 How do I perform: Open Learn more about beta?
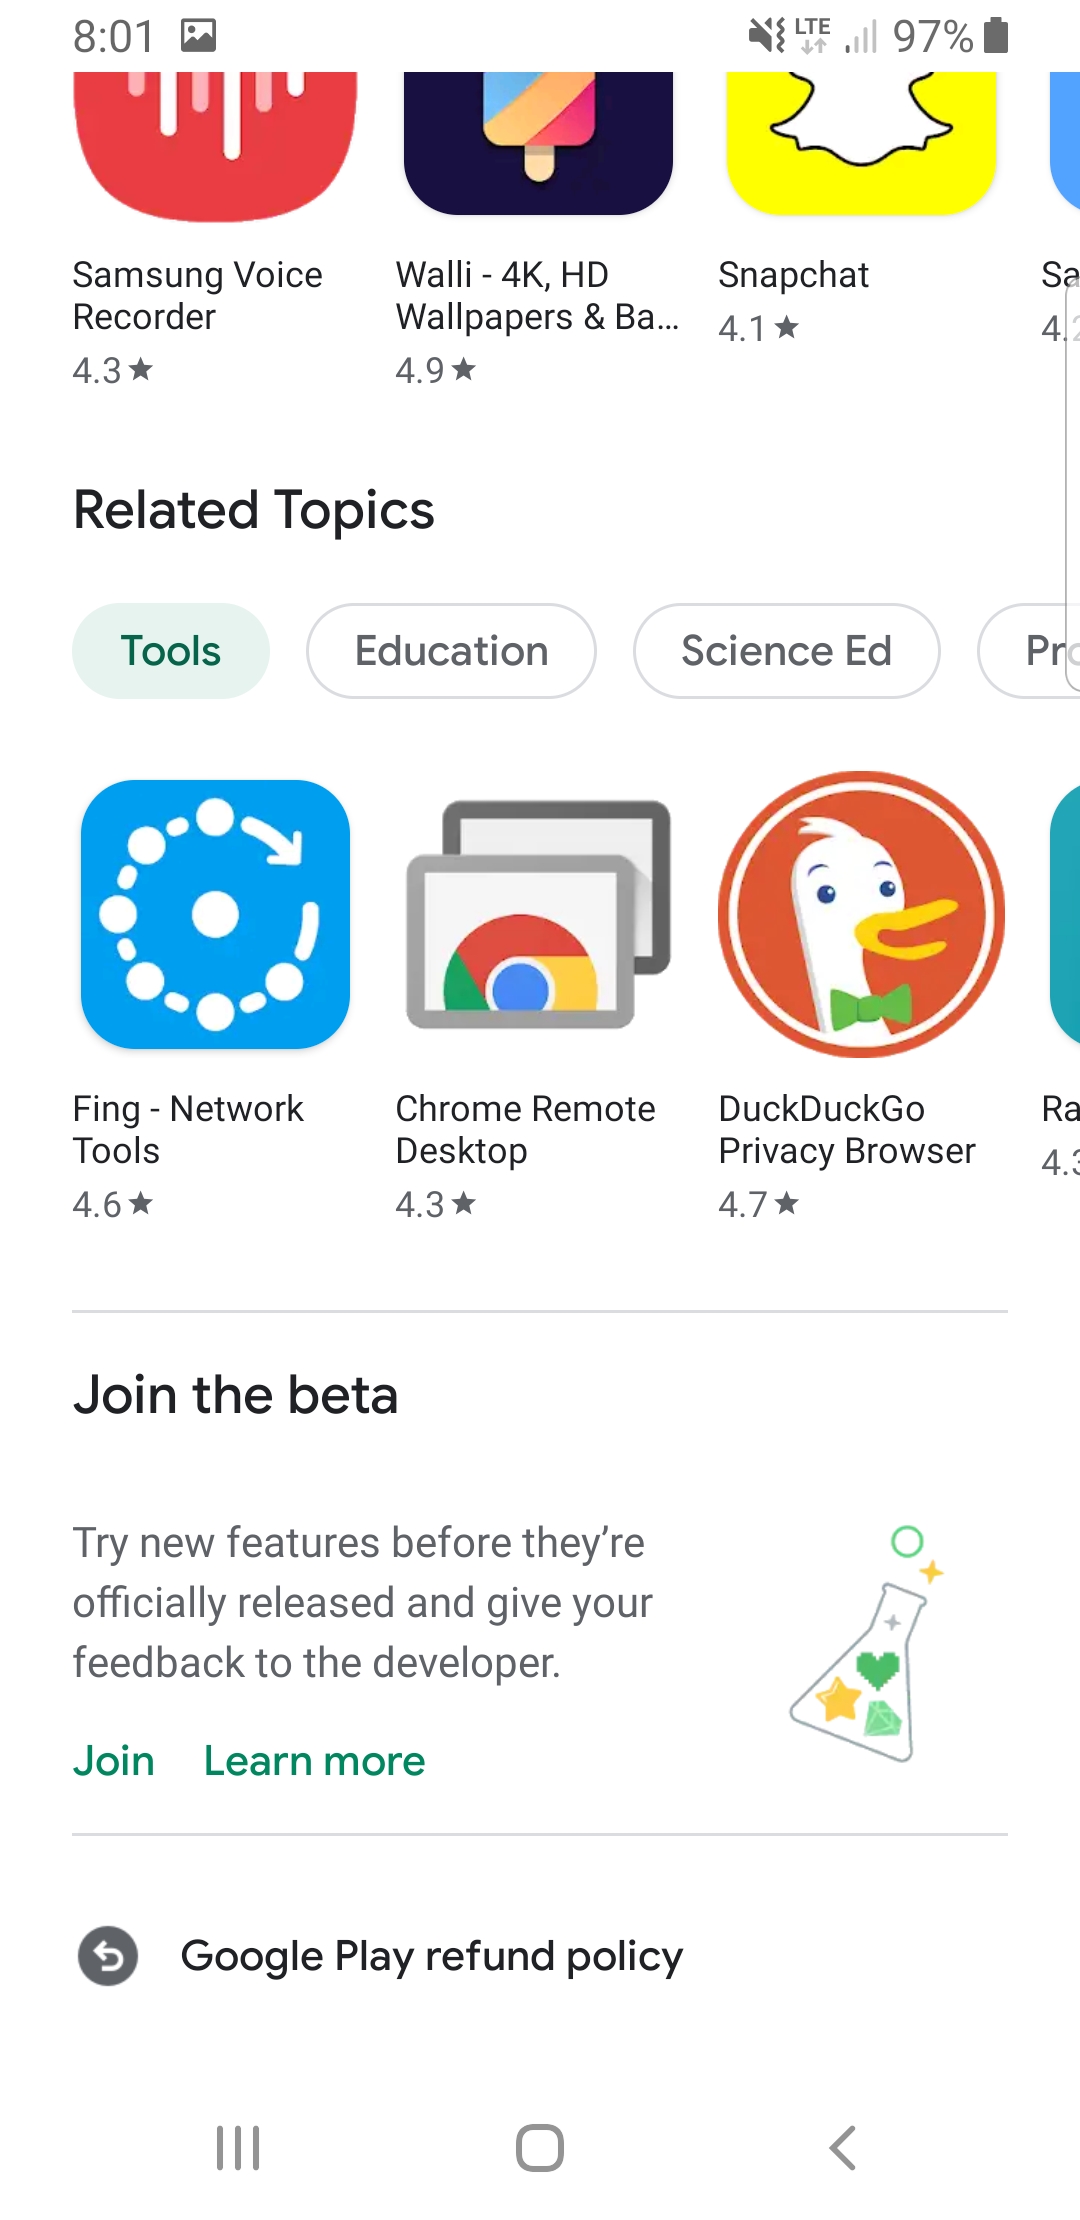click(314, 1761)
